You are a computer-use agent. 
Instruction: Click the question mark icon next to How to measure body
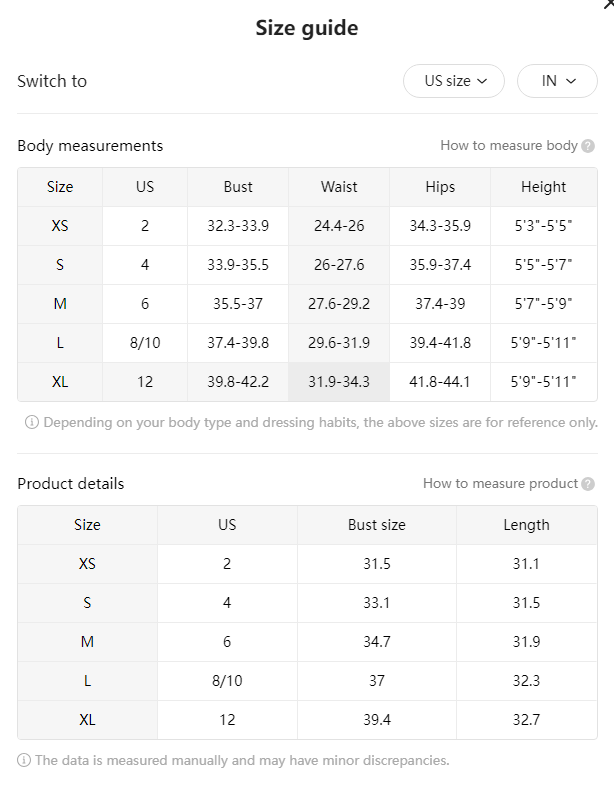pyautogui.click(x=588, y=146)
